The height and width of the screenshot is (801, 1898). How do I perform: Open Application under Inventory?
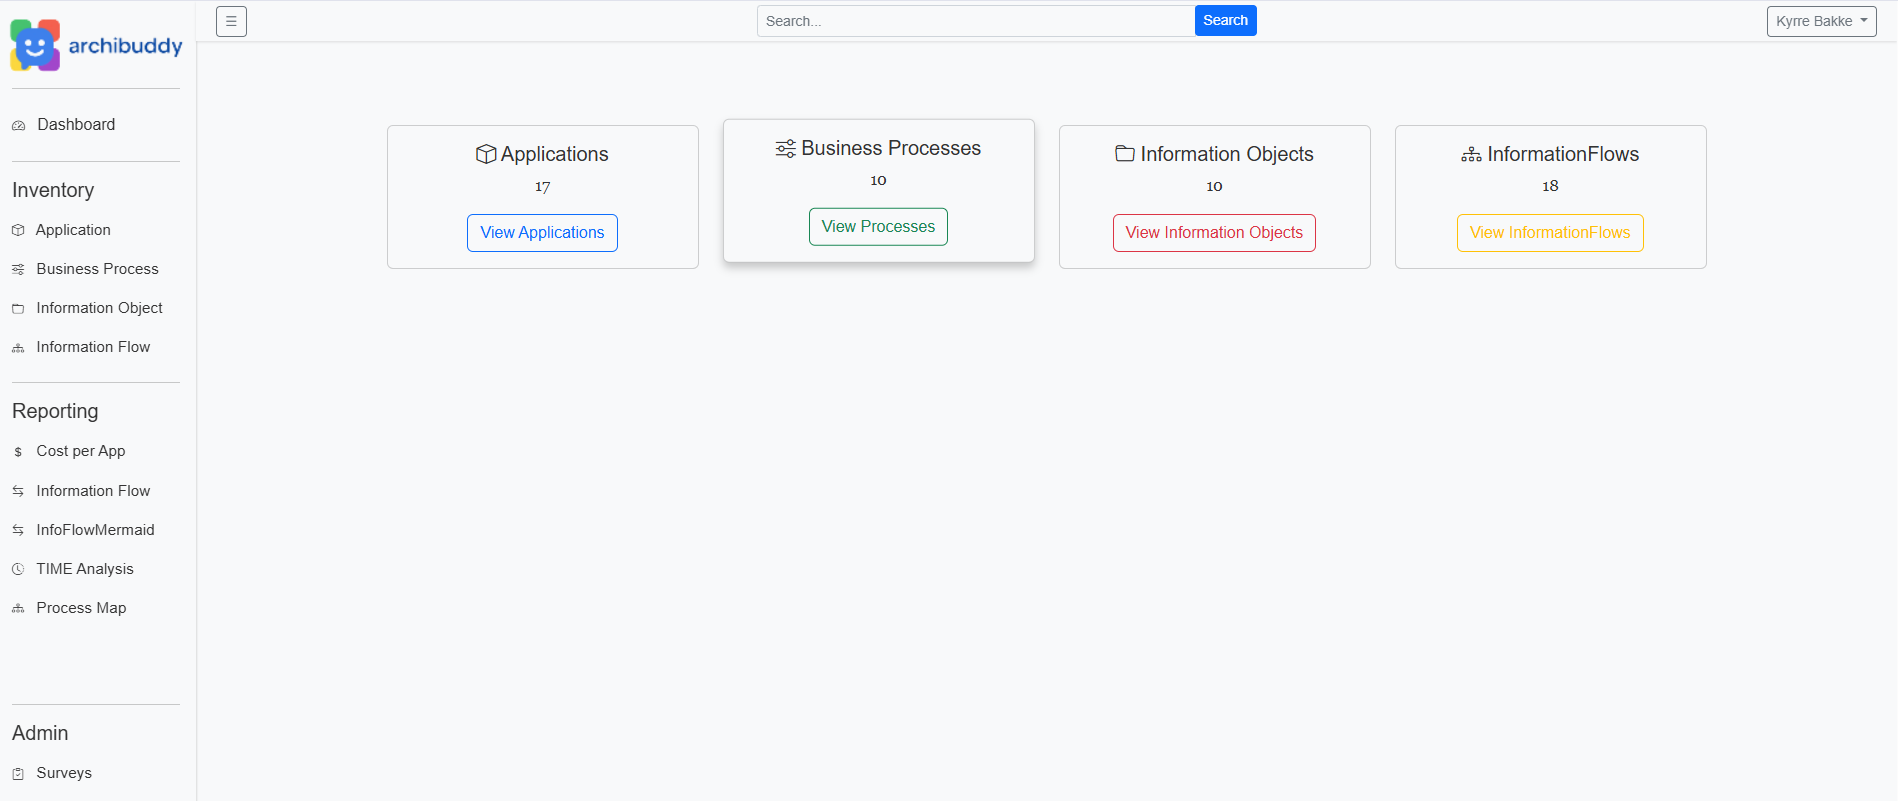(73, 230)
